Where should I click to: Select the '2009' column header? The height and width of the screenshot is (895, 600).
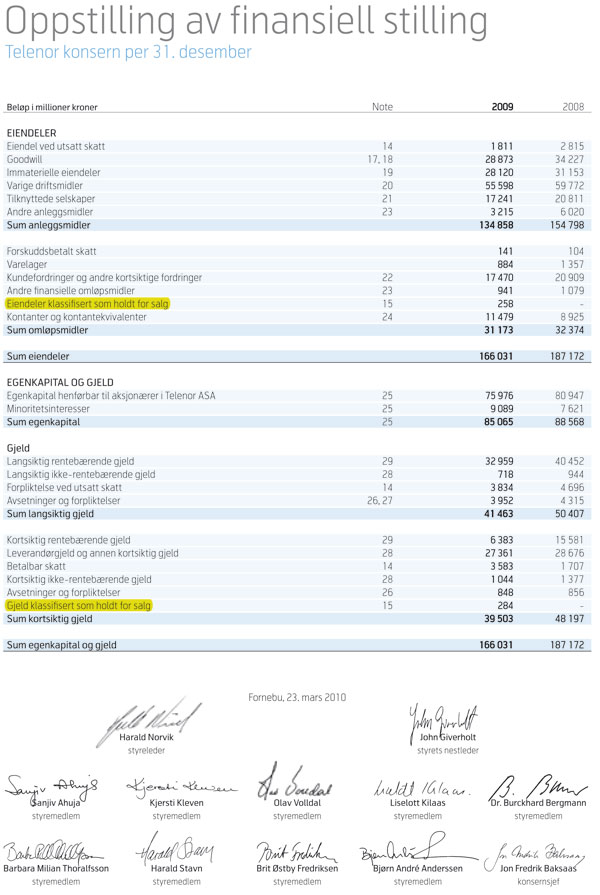pyautogui.click(x=502, y=107)
